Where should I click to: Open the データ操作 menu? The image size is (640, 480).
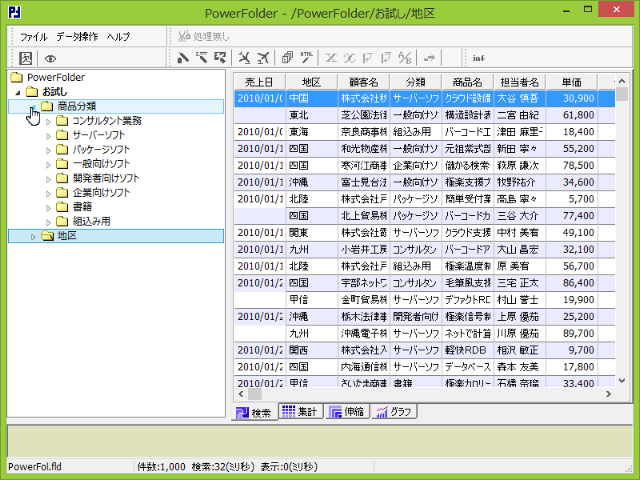point(77,37)
